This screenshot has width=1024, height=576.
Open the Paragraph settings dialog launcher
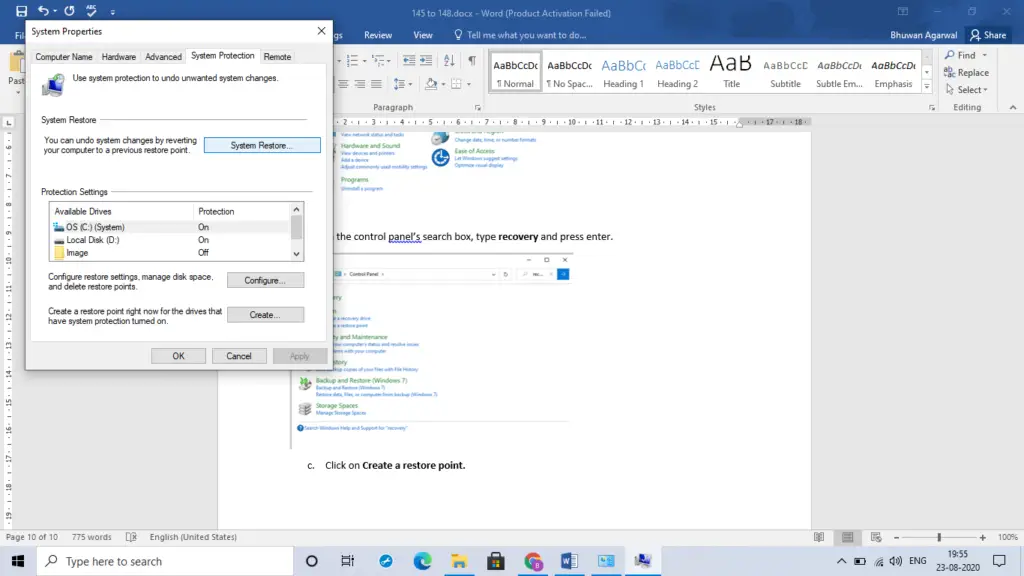pos(477,108)
